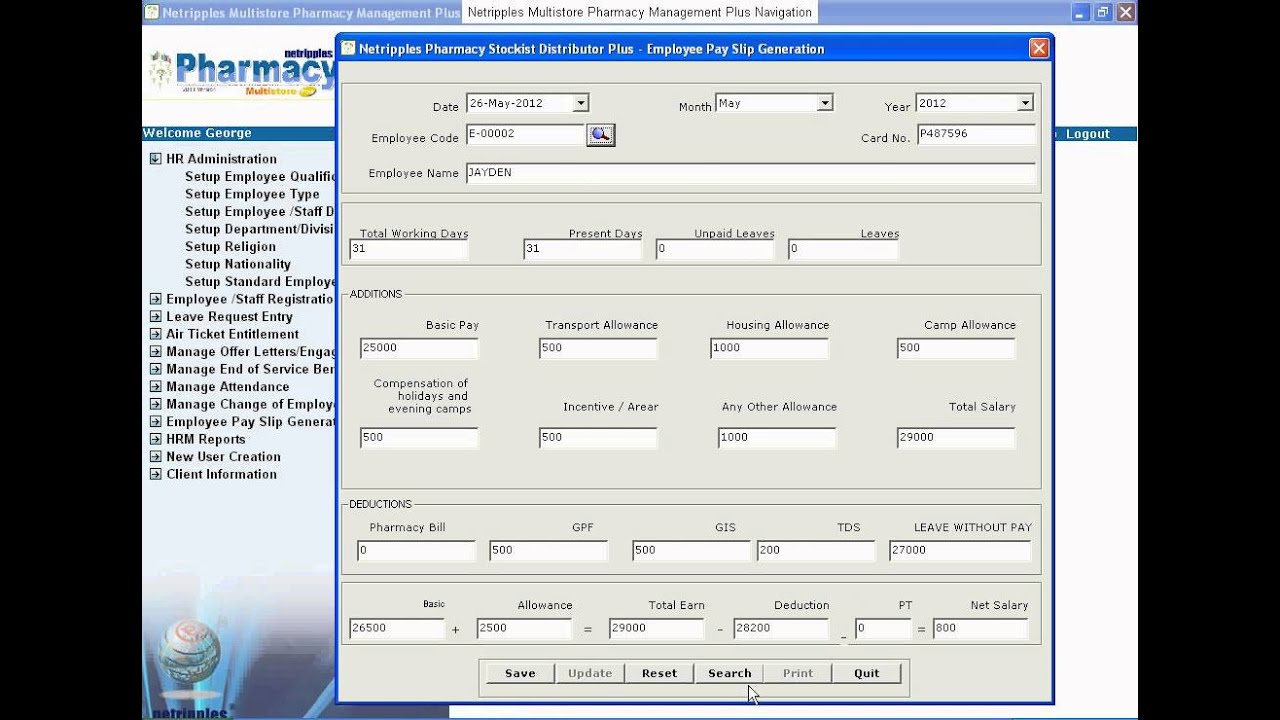The width and height of the screenshot is (1280, 720).
Task: Open the Year dropdown showing 2012
Action: click(x=1025, y=103)
